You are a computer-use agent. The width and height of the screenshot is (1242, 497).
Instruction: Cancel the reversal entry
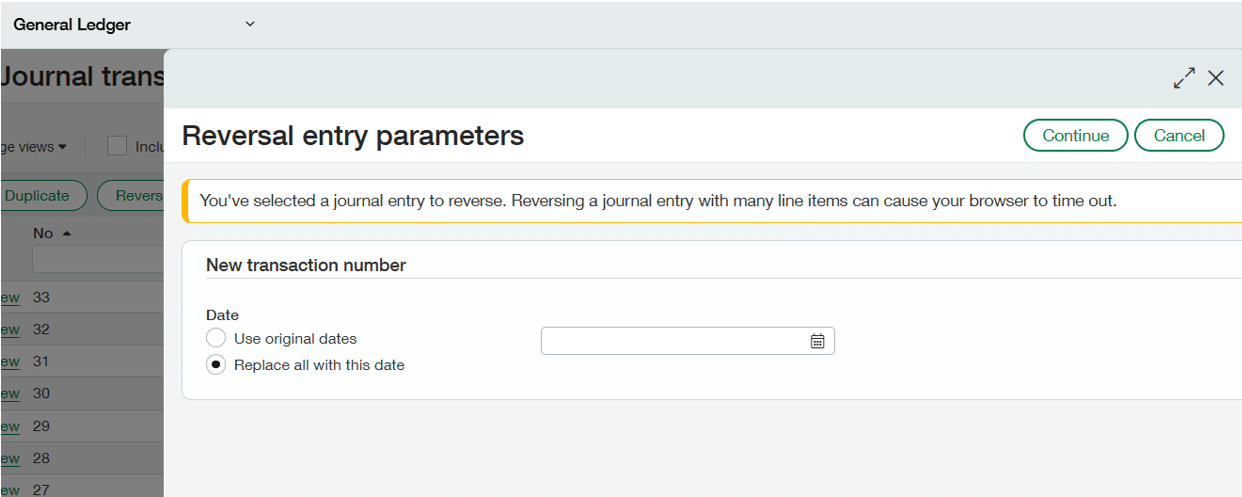1179,136
